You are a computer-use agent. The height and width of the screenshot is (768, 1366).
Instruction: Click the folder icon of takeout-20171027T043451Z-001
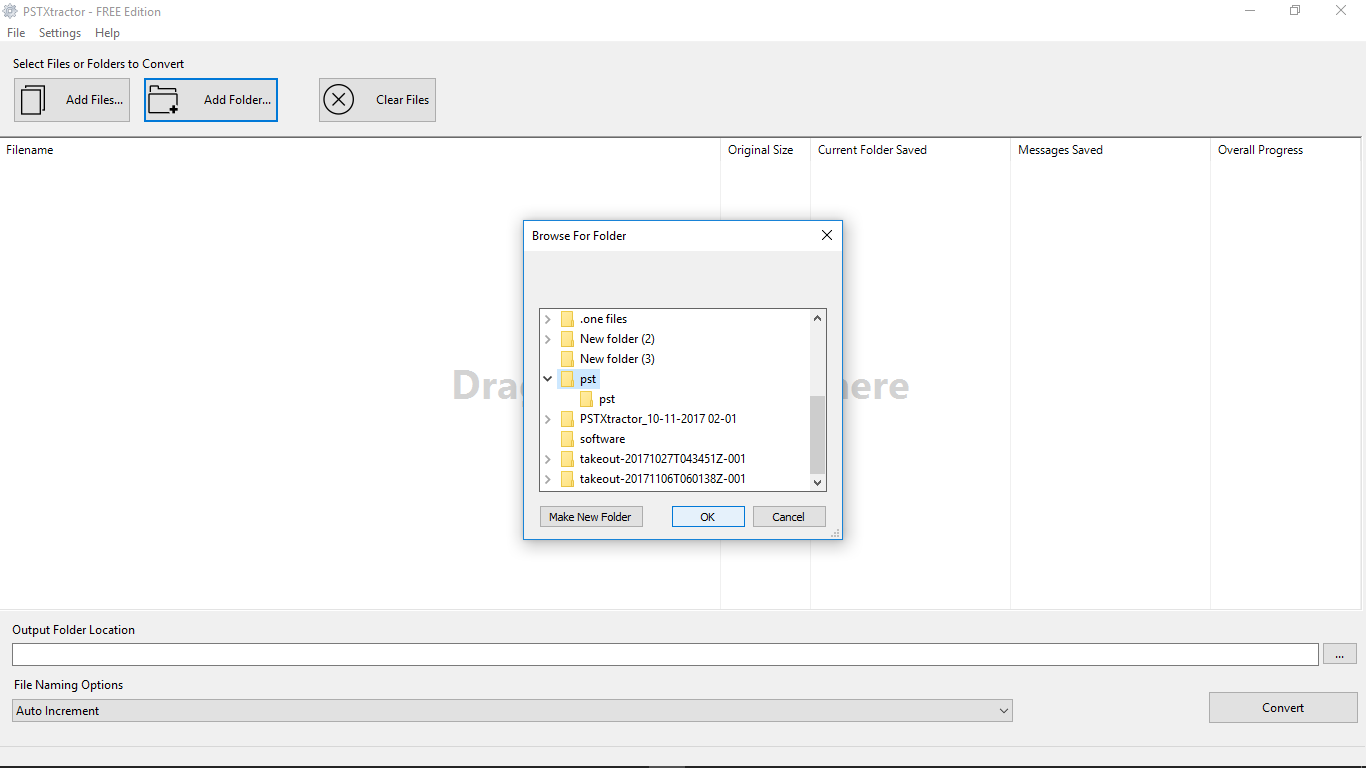[x=567, y=459]
